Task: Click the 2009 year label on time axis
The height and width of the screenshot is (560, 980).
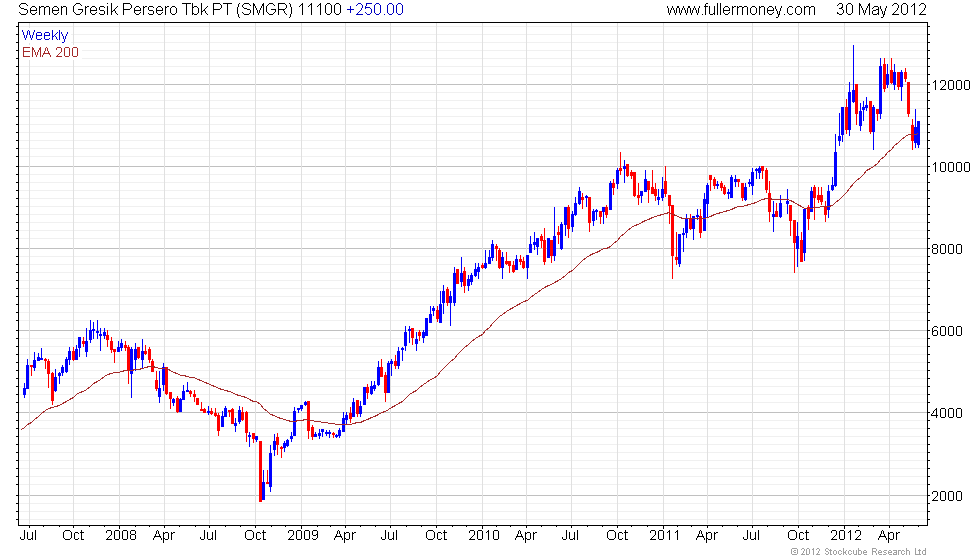Action: [x=302, y=535]
